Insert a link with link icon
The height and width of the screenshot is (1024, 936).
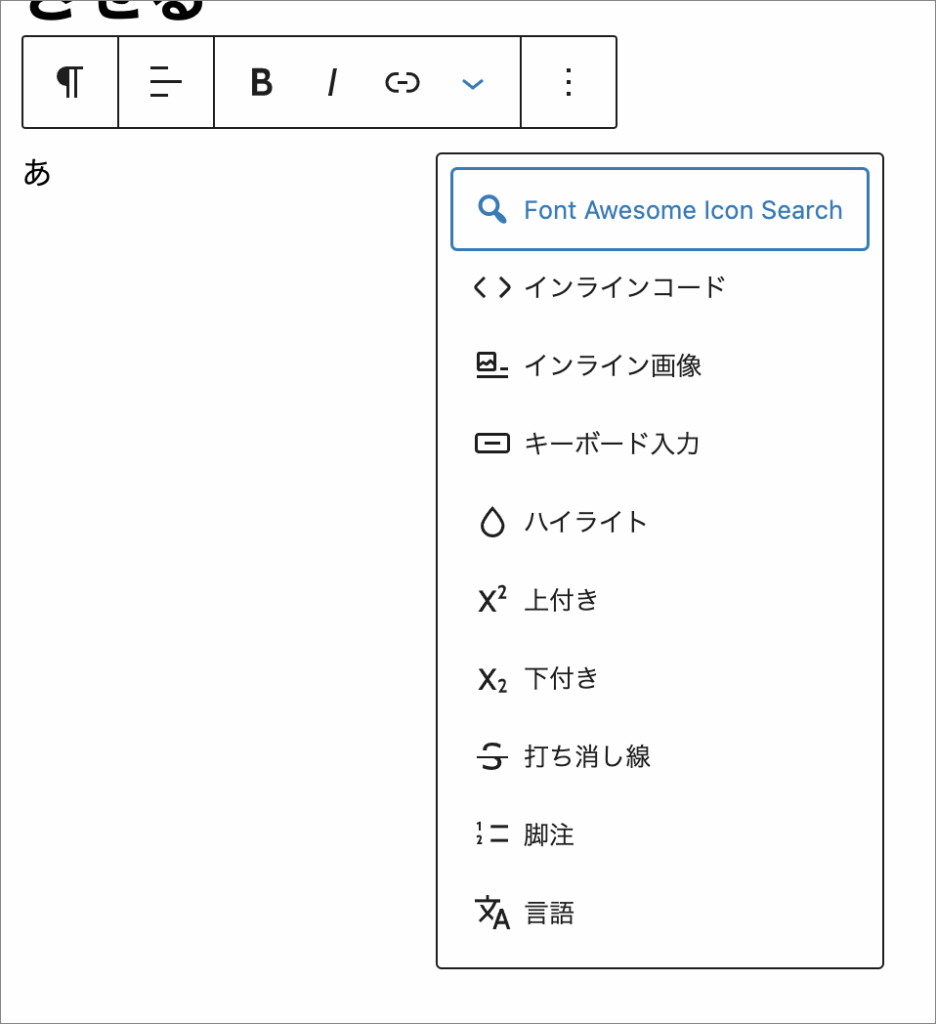click(x=402, y=83)
